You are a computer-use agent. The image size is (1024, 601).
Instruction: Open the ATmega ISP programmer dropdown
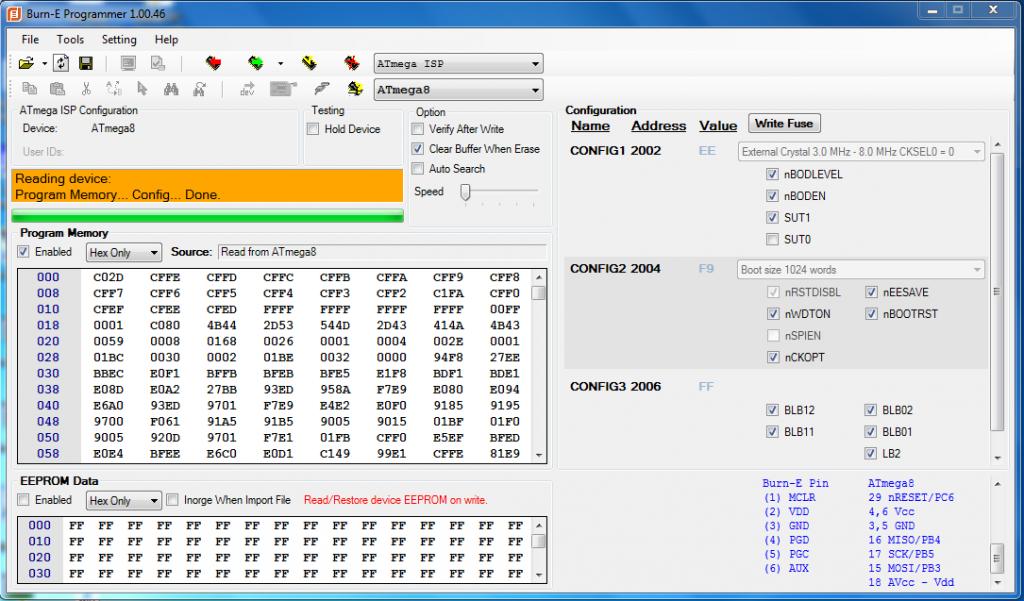coord(458,63)
